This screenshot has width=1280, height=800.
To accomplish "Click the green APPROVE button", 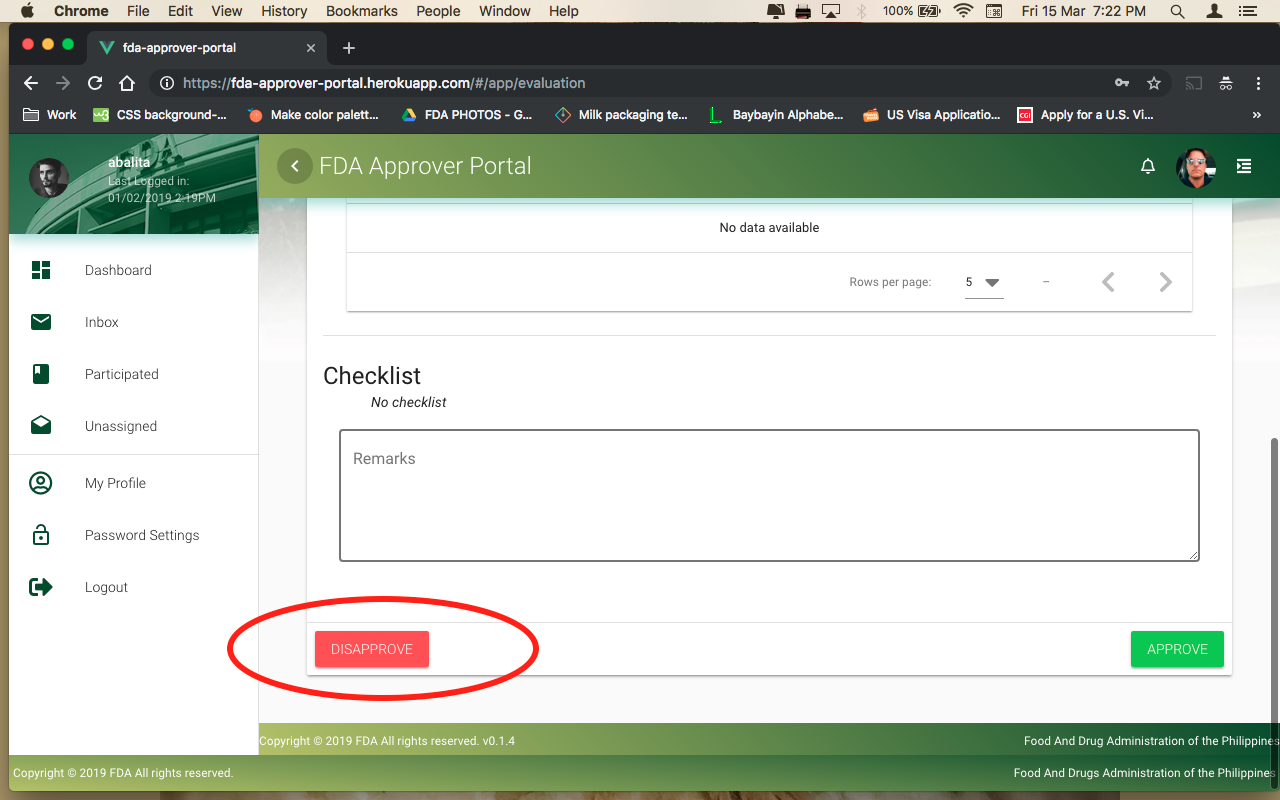I will (x=1177, y=649).
